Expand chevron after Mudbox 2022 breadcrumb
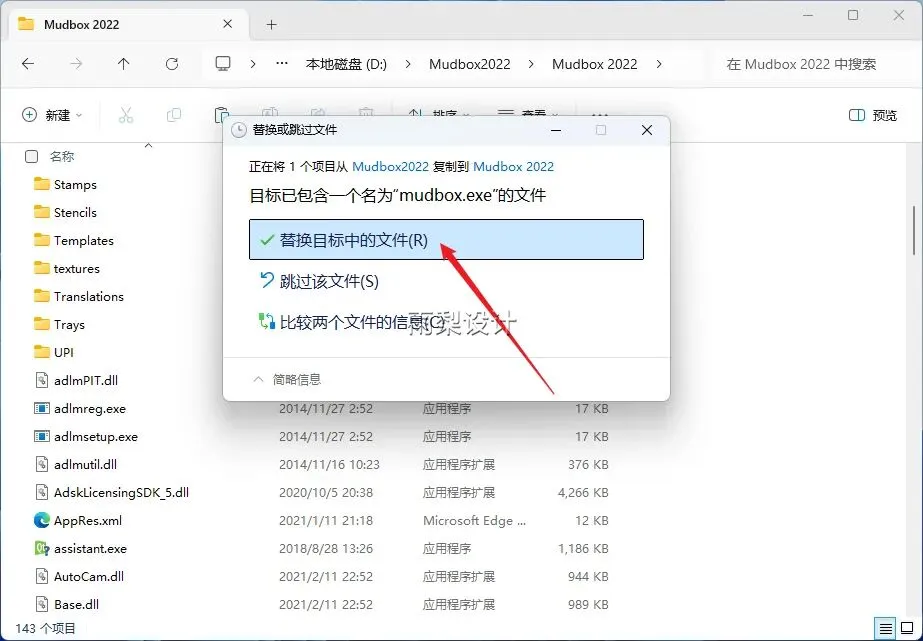923x641 pixels. click(x=659, y=64)
